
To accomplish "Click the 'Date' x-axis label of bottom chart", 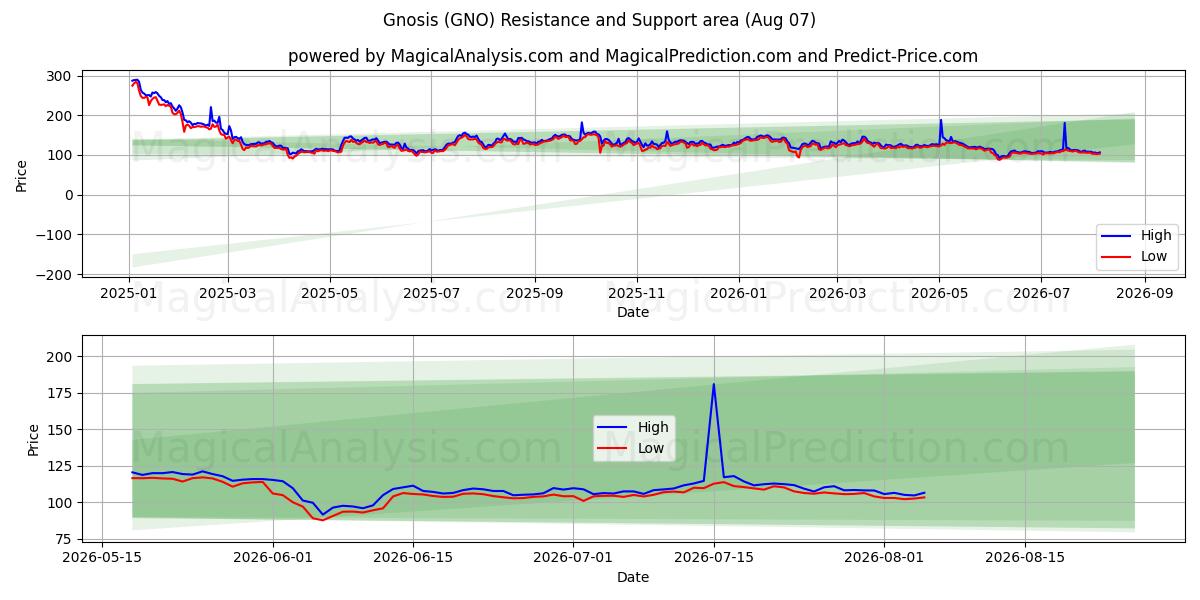I will coord(632,577).
